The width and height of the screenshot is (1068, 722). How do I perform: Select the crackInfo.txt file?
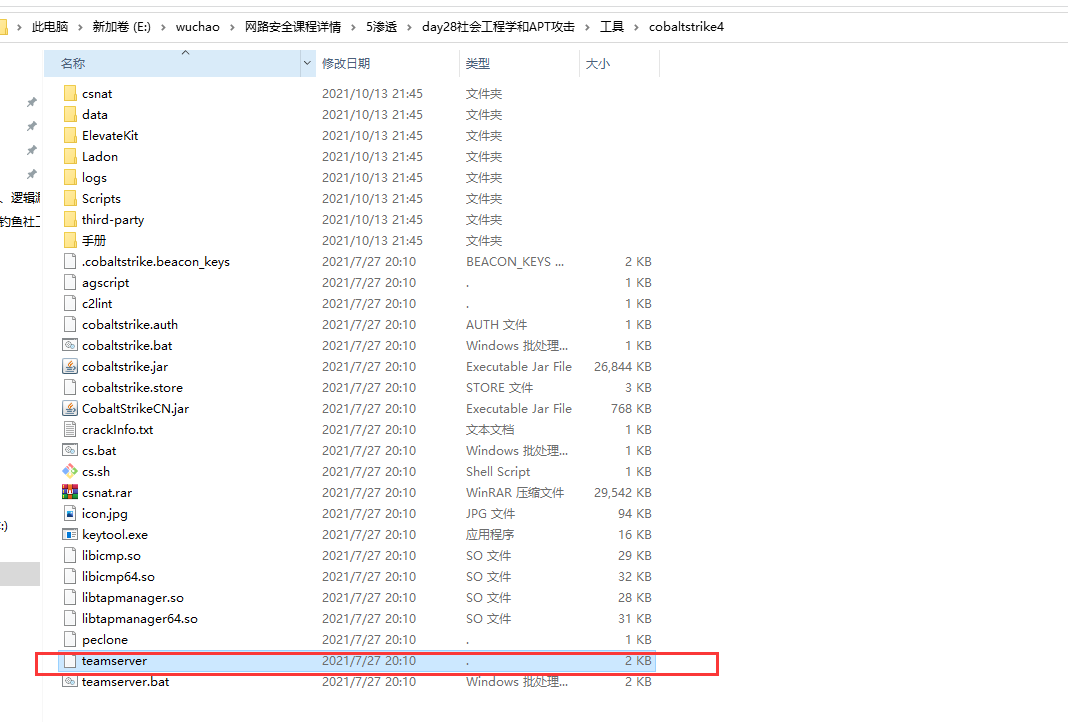(117, 429)
